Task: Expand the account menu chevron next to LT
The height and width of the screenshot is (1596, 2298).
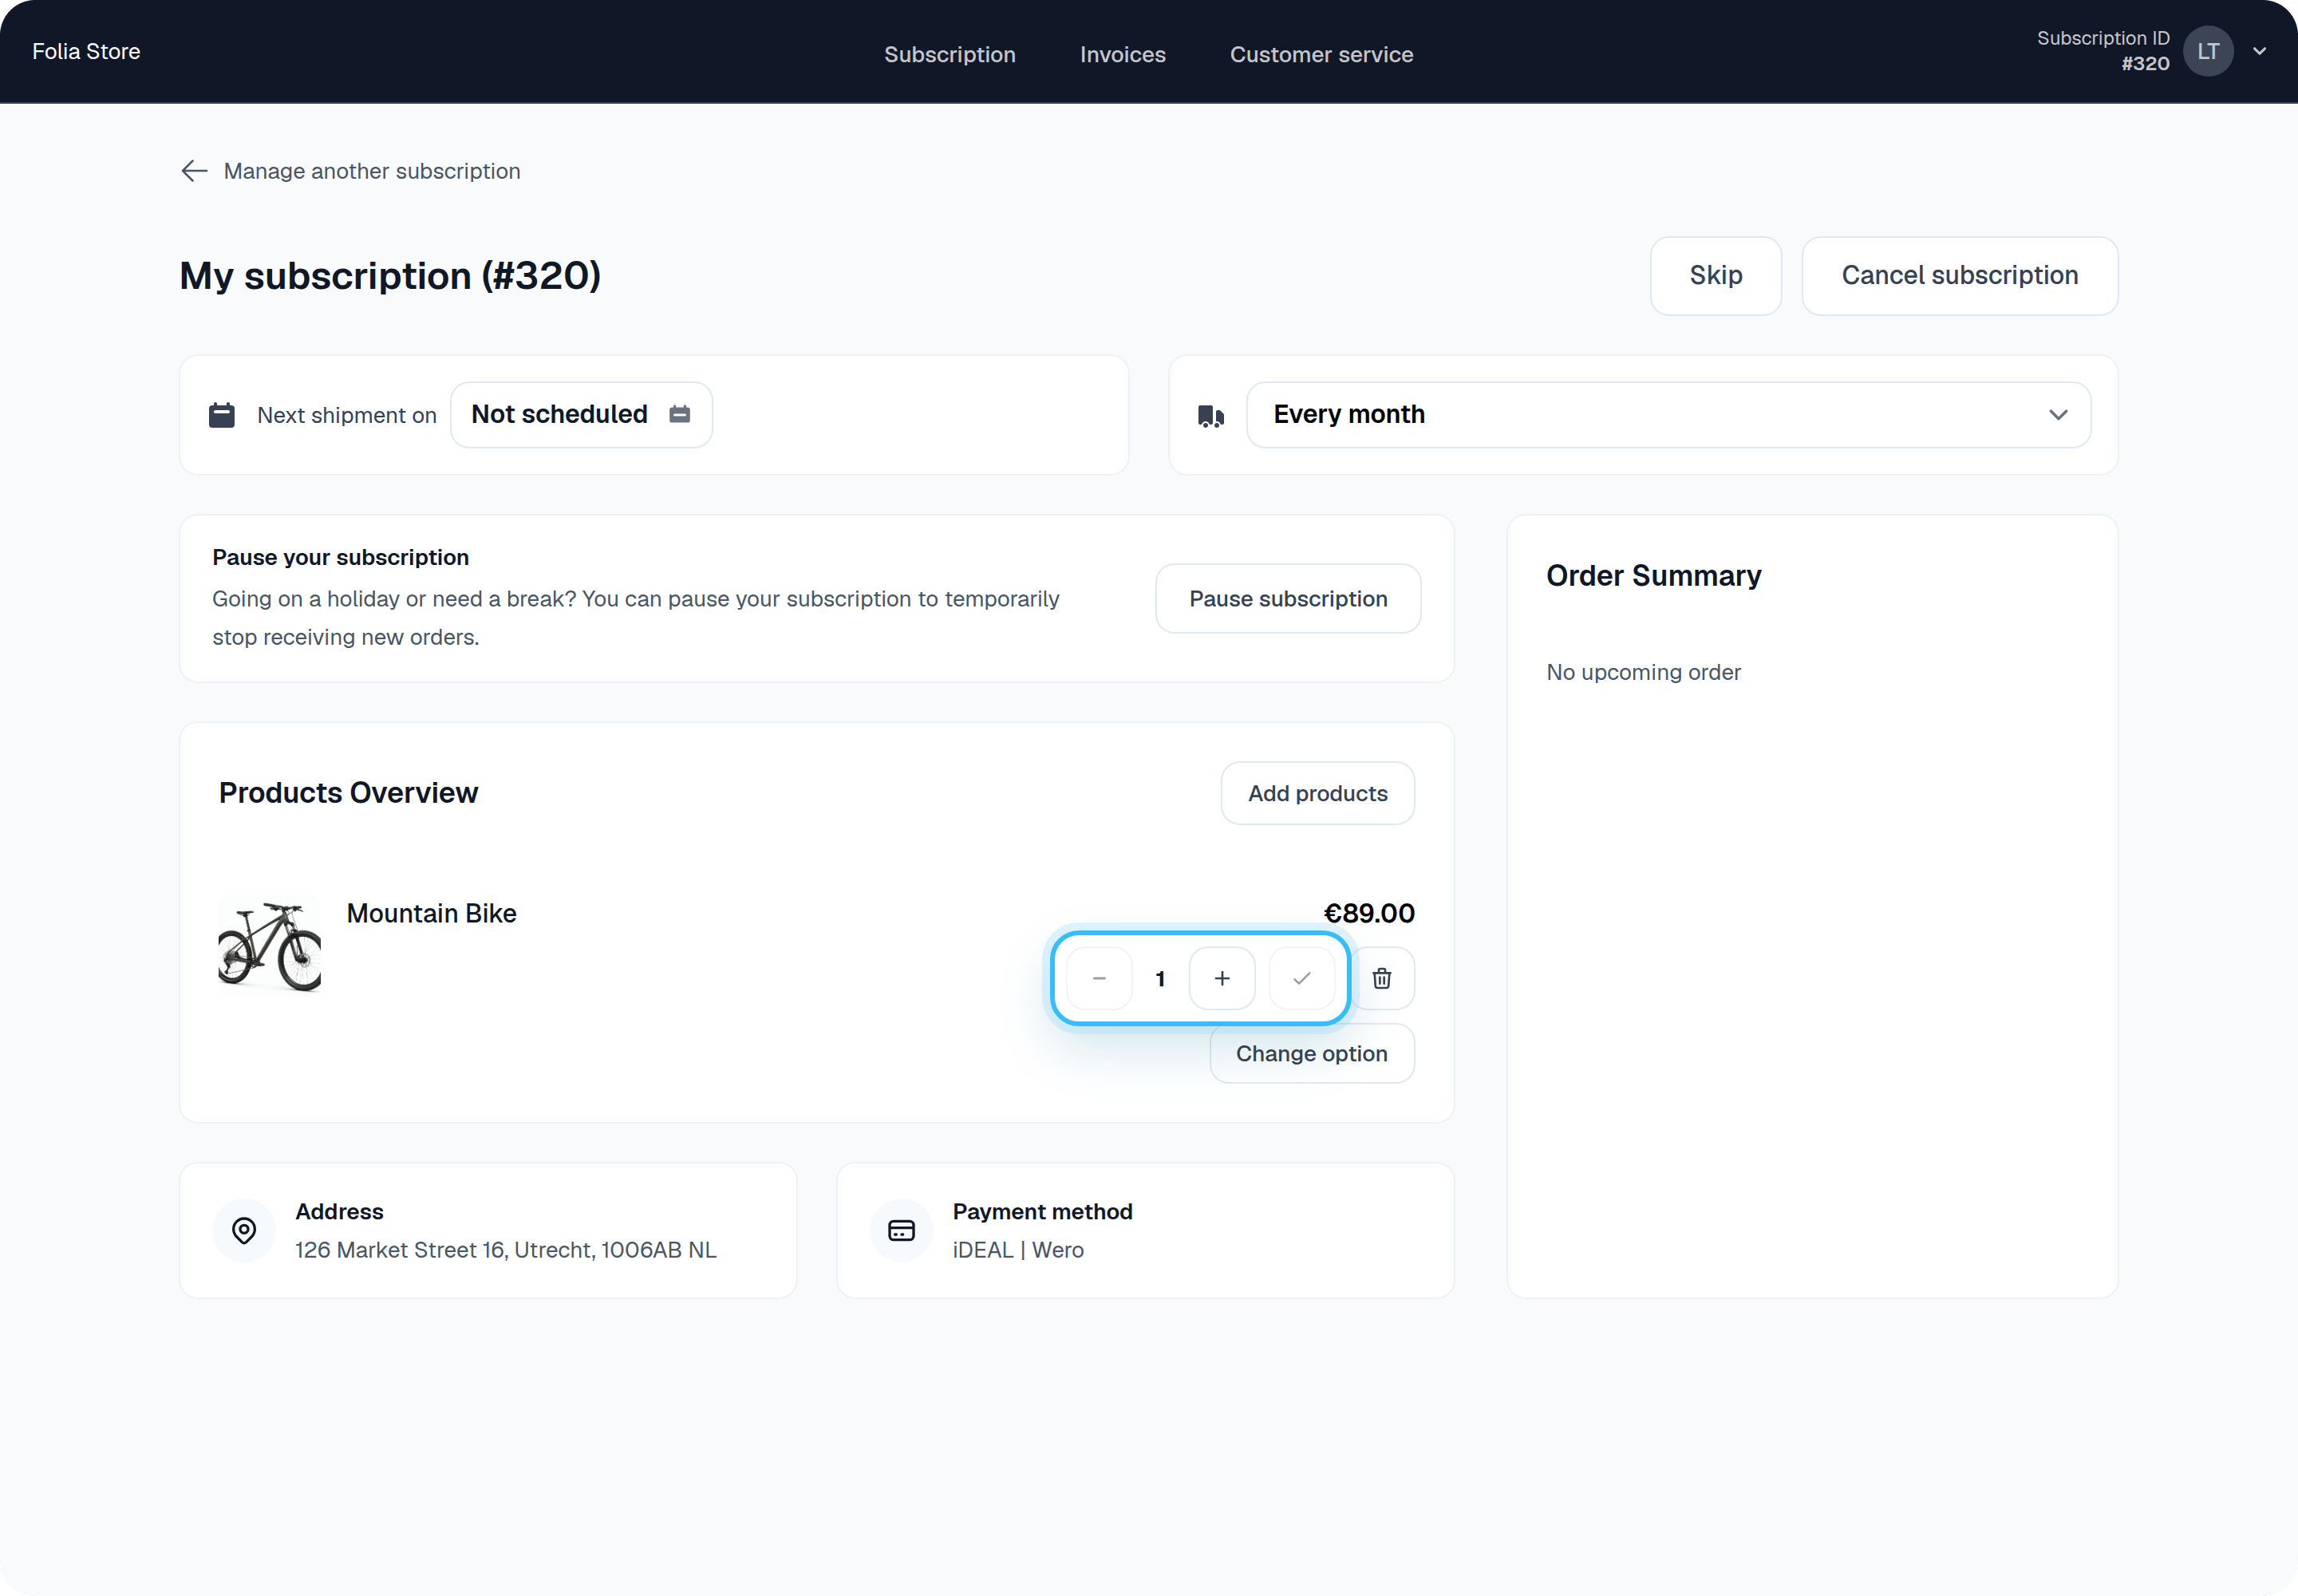Action: pos(2259,51)
